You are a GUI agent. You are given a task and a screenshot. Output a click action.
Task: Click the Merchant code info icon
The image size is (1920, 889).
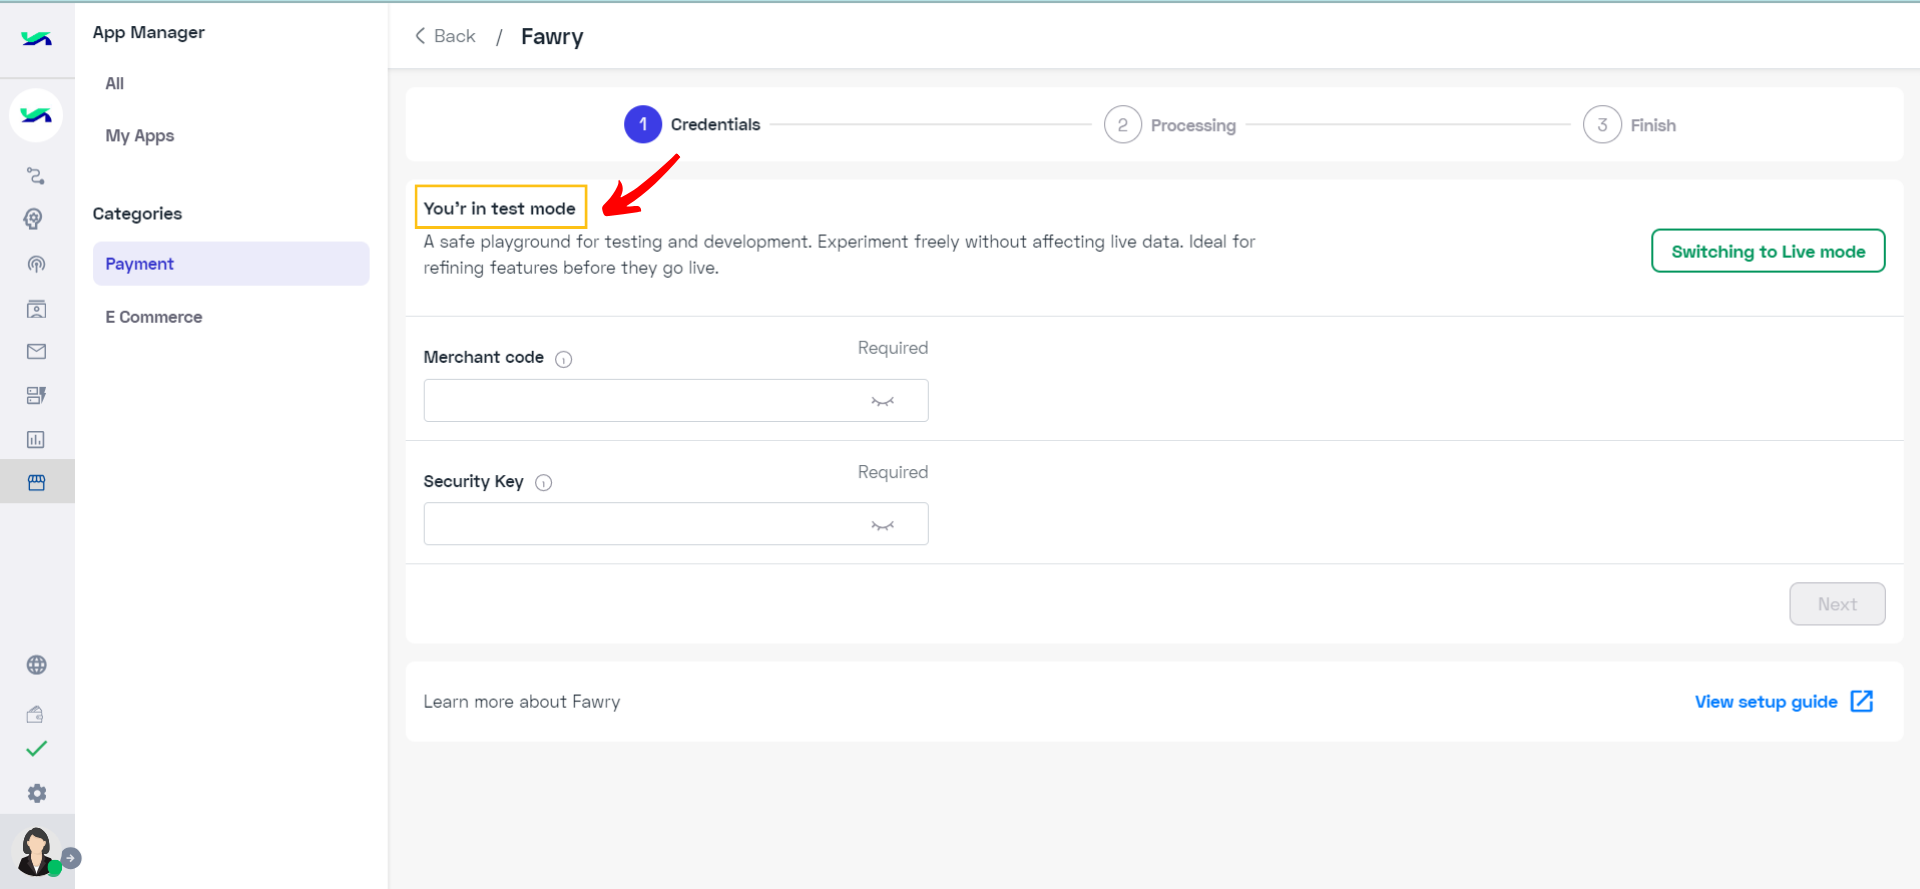tap(564, 359)
